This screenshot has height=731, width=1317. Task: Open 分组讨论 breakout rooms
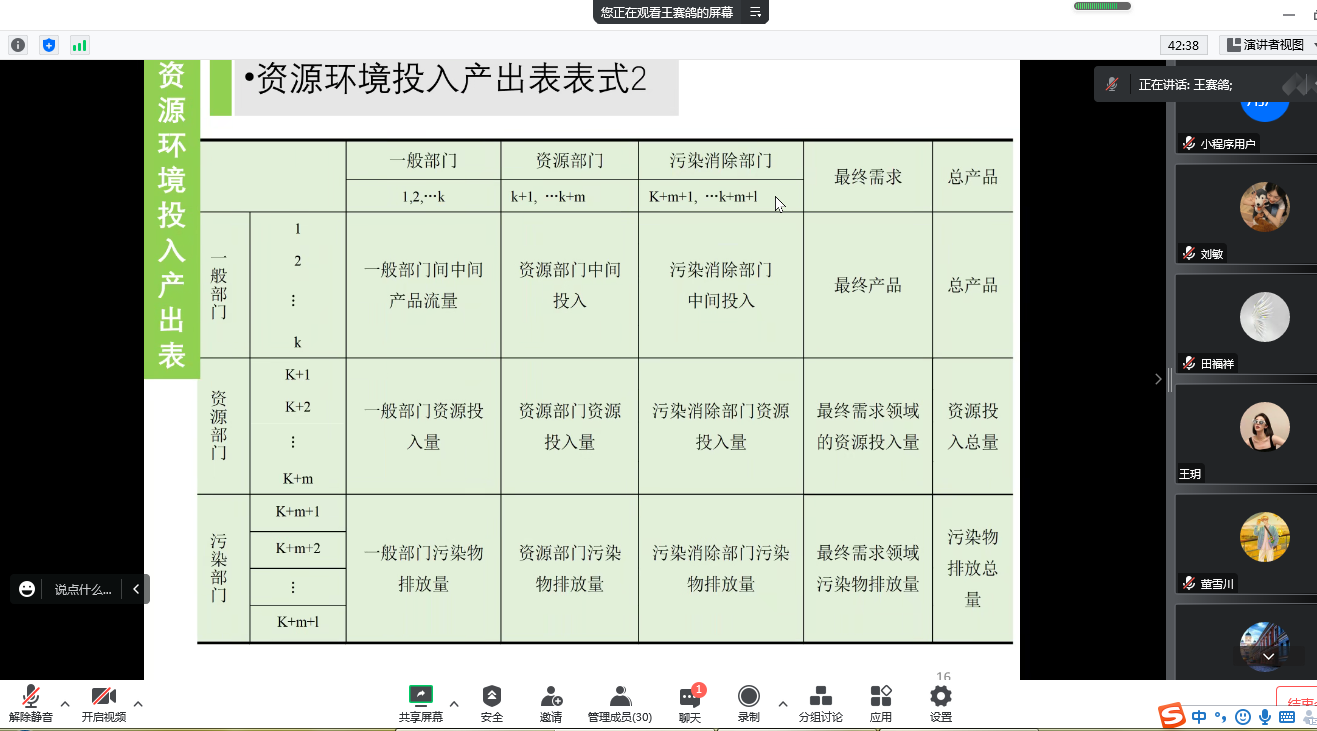pos(820,703)
